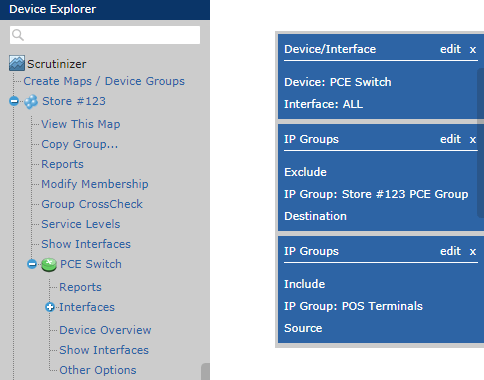Open Show Interfaces under PCE Switch

(x=104, y=350)
